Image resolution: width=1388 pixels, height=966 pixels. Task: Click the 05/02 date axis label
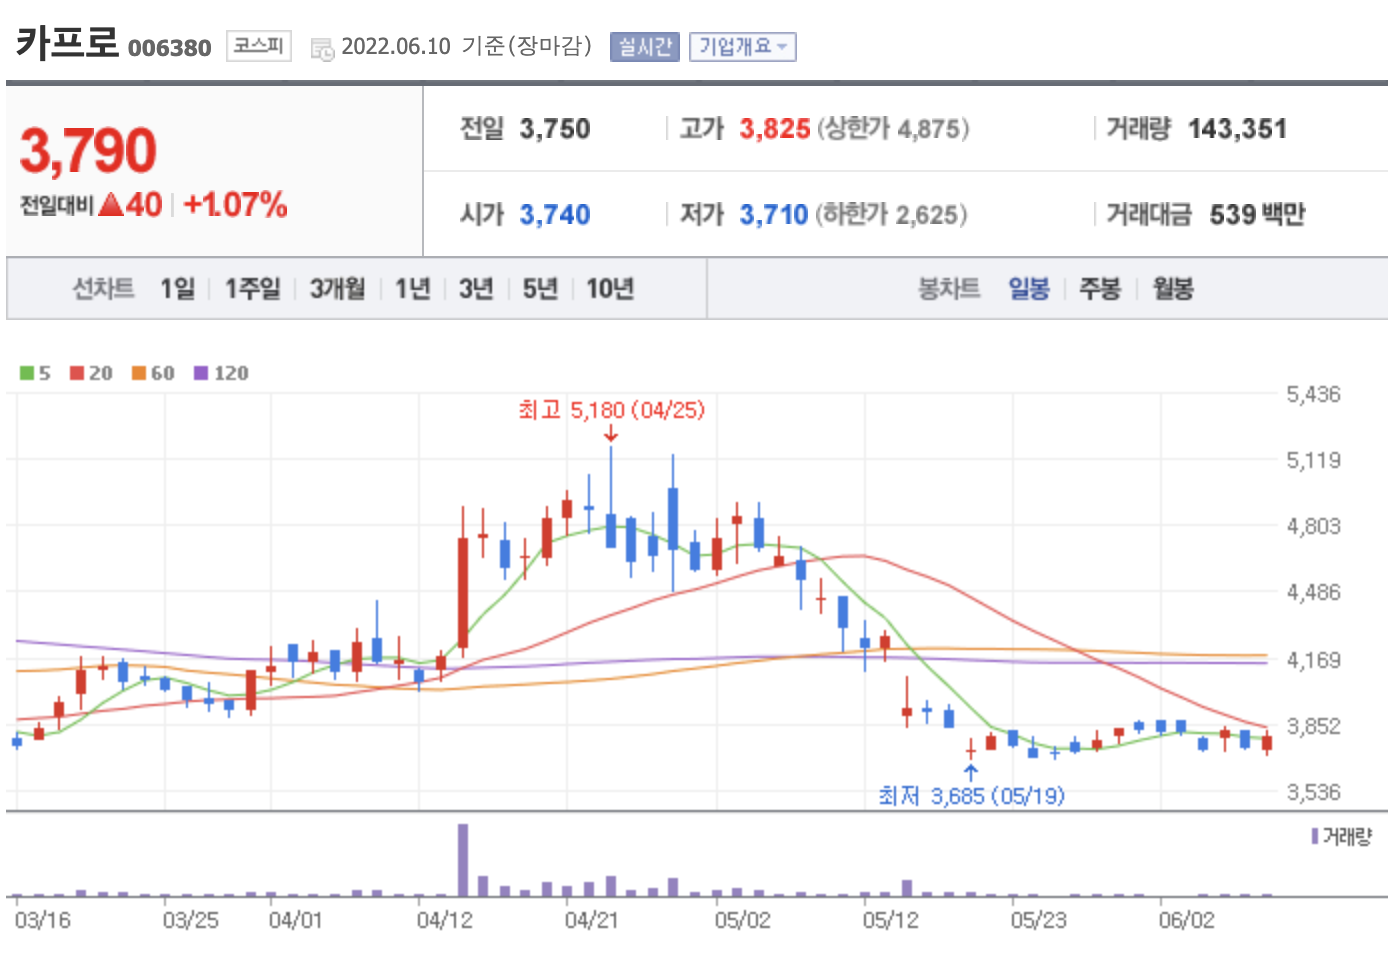(742, 920)
